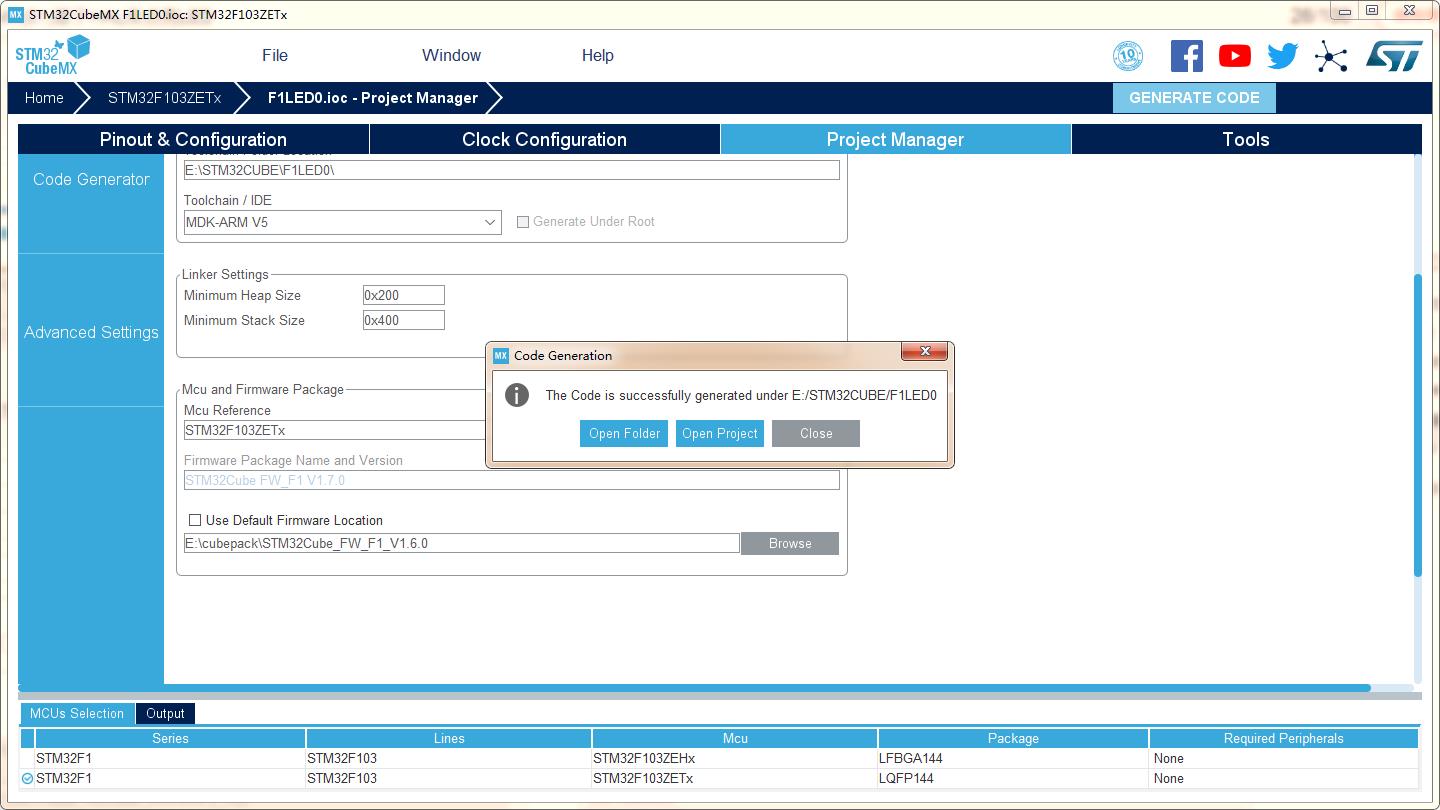
Task: Open the YouTube icon link
Action: pos(1235,56)
